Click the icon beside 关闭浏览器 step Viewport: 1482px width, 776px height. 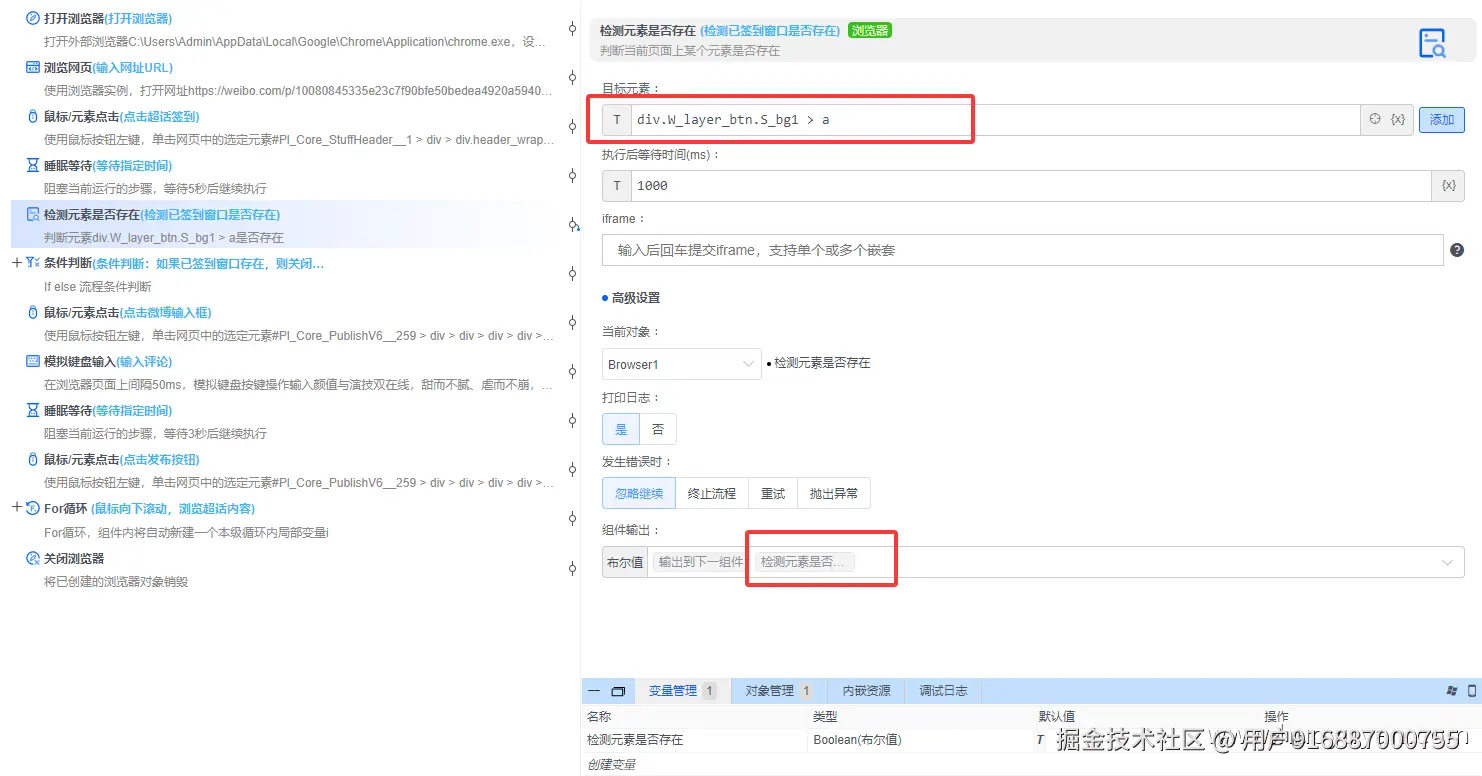(32, 558)
